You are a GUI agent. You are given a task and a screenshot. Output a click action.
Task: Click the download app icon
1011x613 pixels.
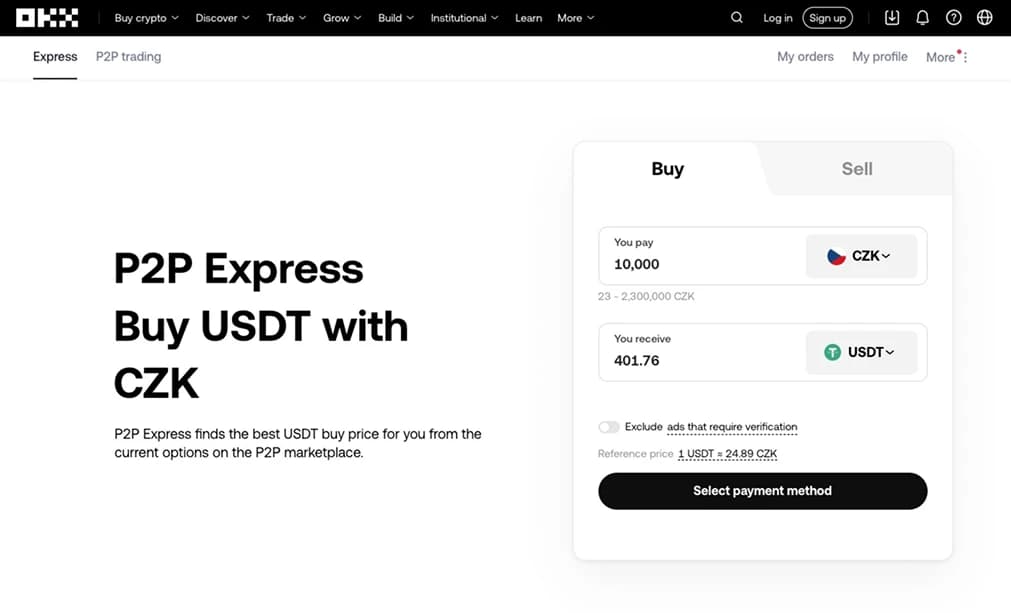pyautogui.click(x=892, y=18)
